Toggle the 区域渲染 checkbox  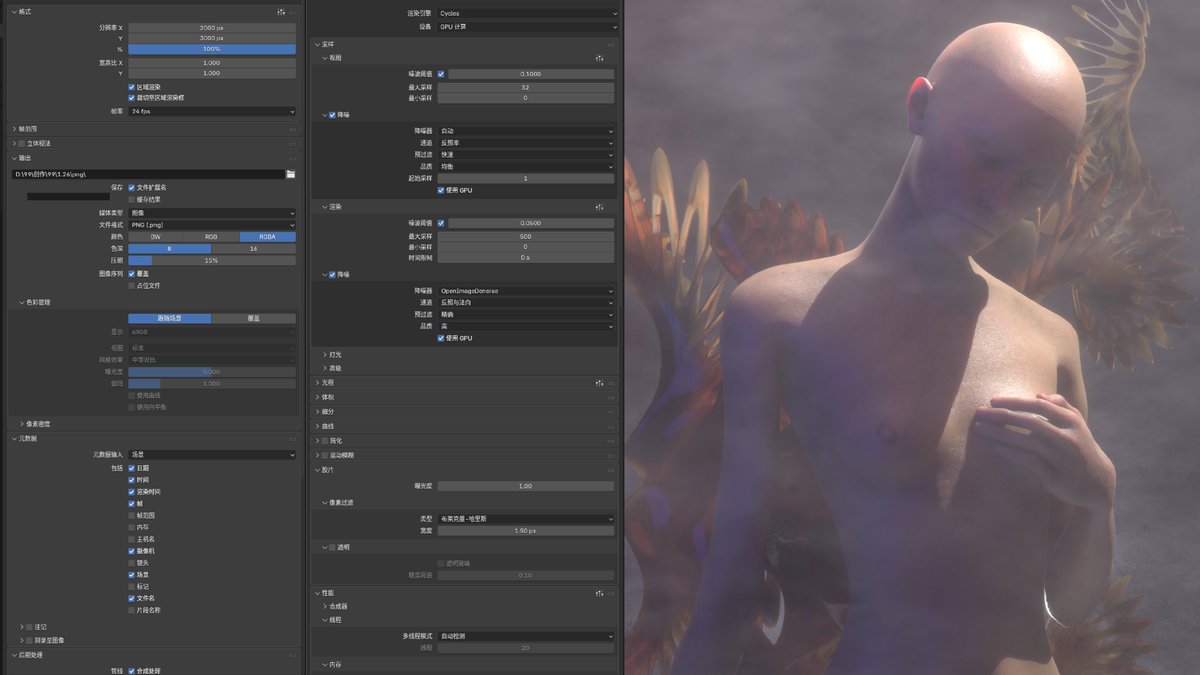click(x=132, y=87)
